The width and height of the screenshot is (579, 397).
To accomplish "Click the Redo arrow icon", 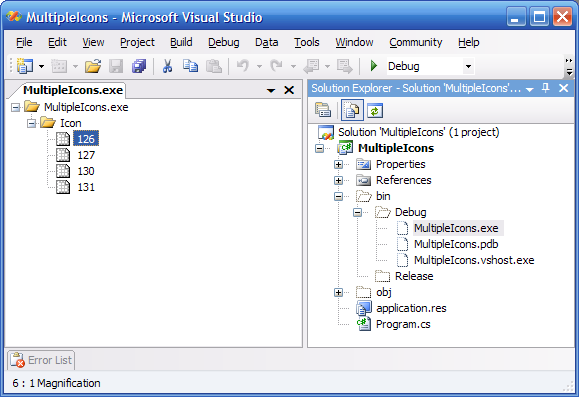I will (277, 66).
